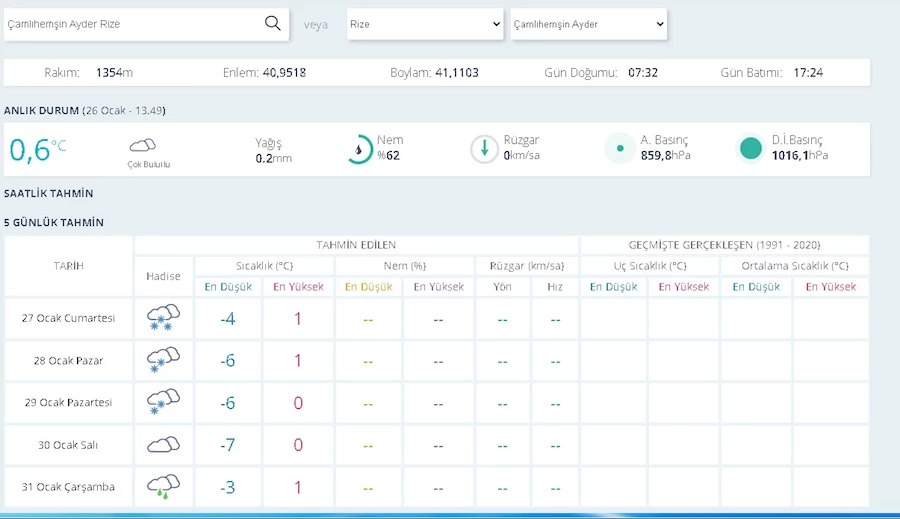Click the 31 Ocak Çarşamba date cell

point(68,487)
